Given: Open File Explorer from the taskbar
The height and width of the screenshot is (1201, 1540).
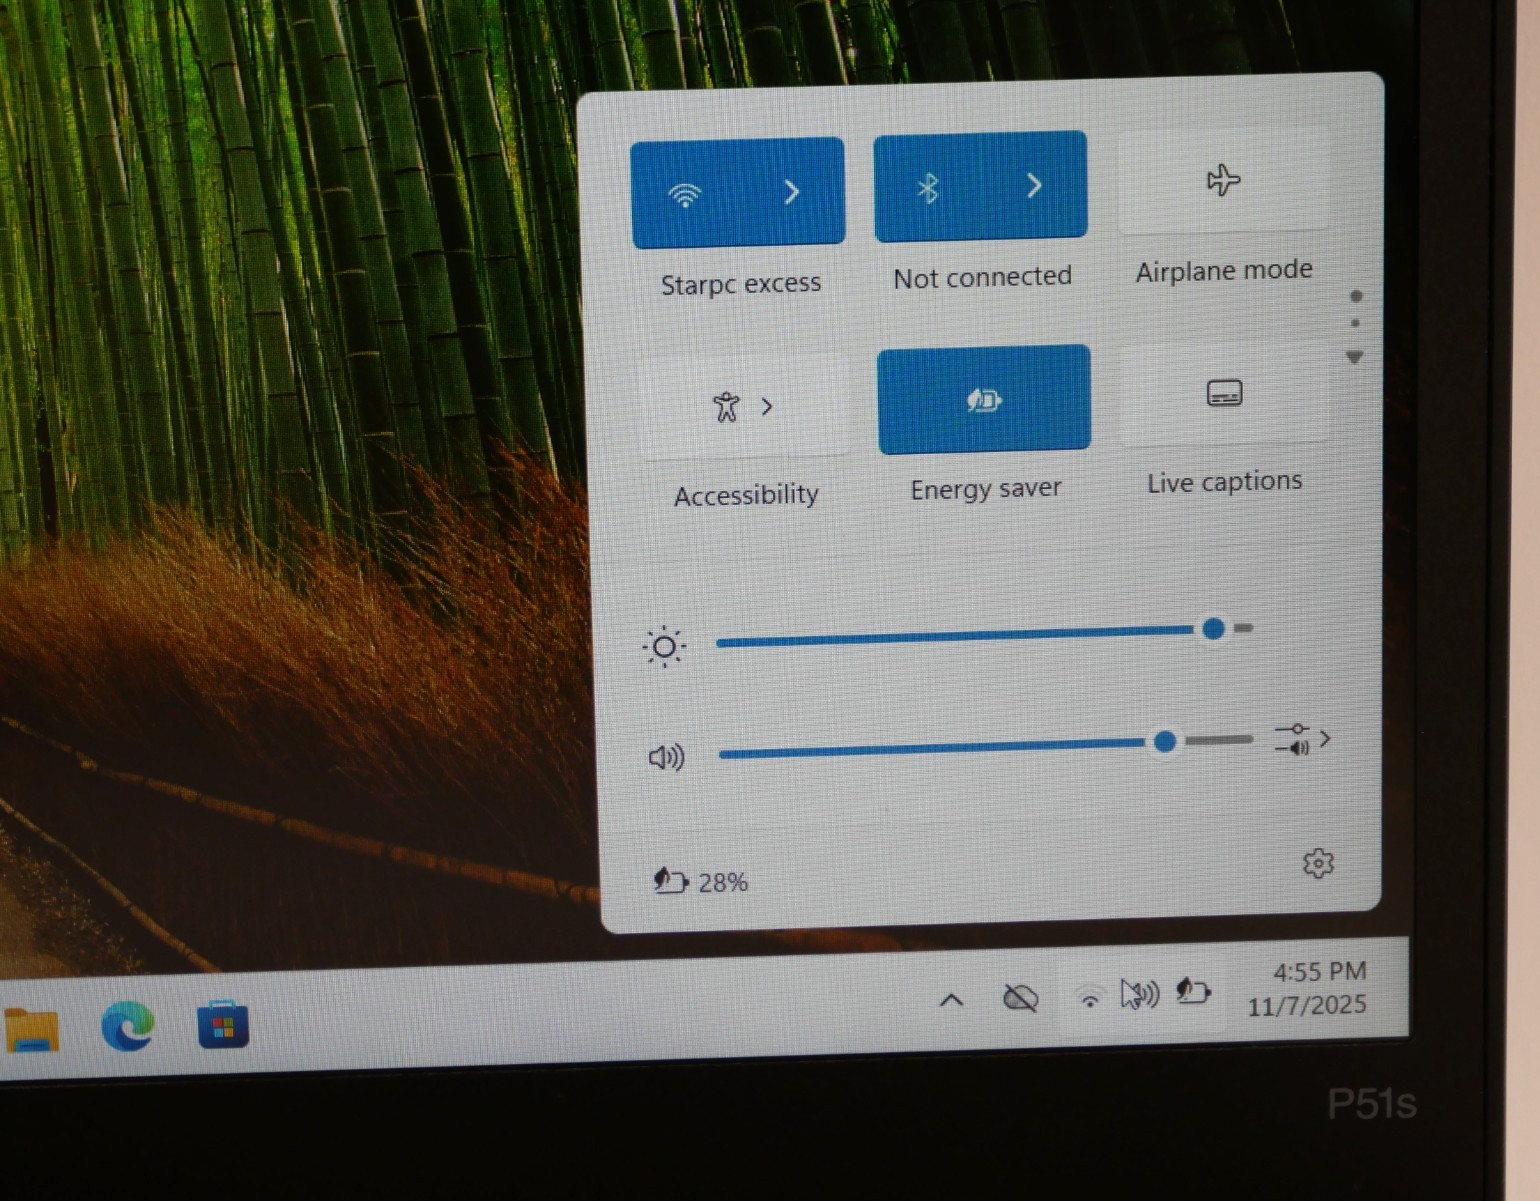Looking at the screenshot, I should pos(32,1029).
